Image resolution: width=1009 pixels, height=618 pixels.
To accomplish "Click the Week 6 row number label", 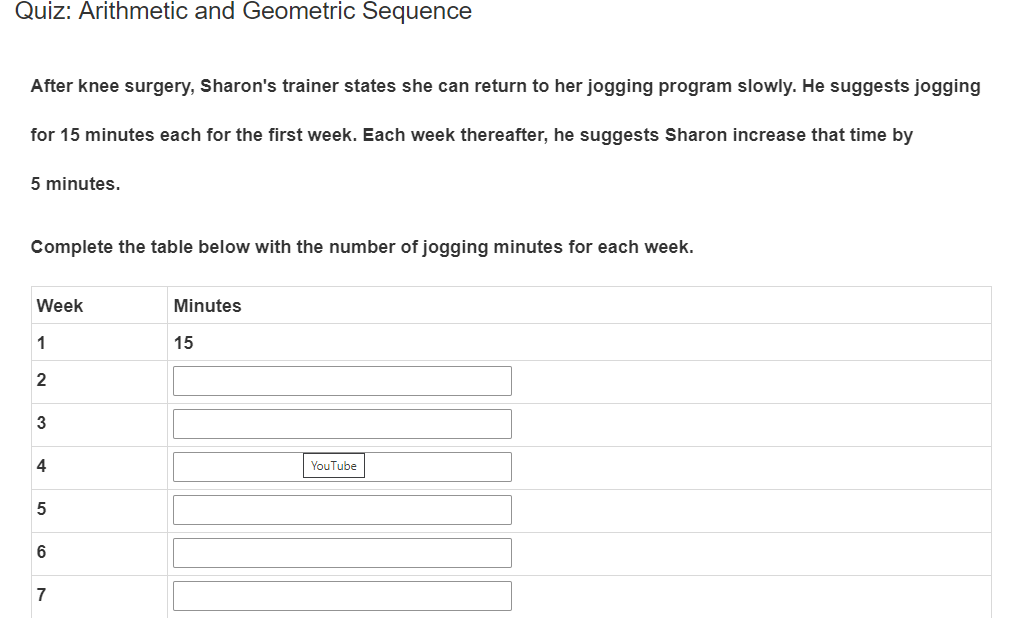I will (41, 552).
